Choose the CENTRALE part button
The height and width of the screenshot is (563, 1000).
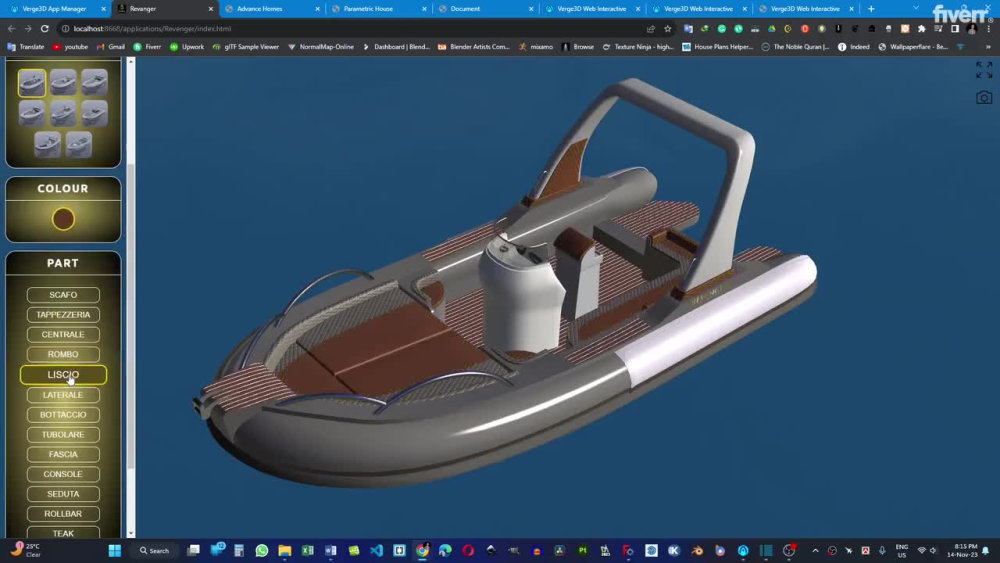click(x=63, y=334)
